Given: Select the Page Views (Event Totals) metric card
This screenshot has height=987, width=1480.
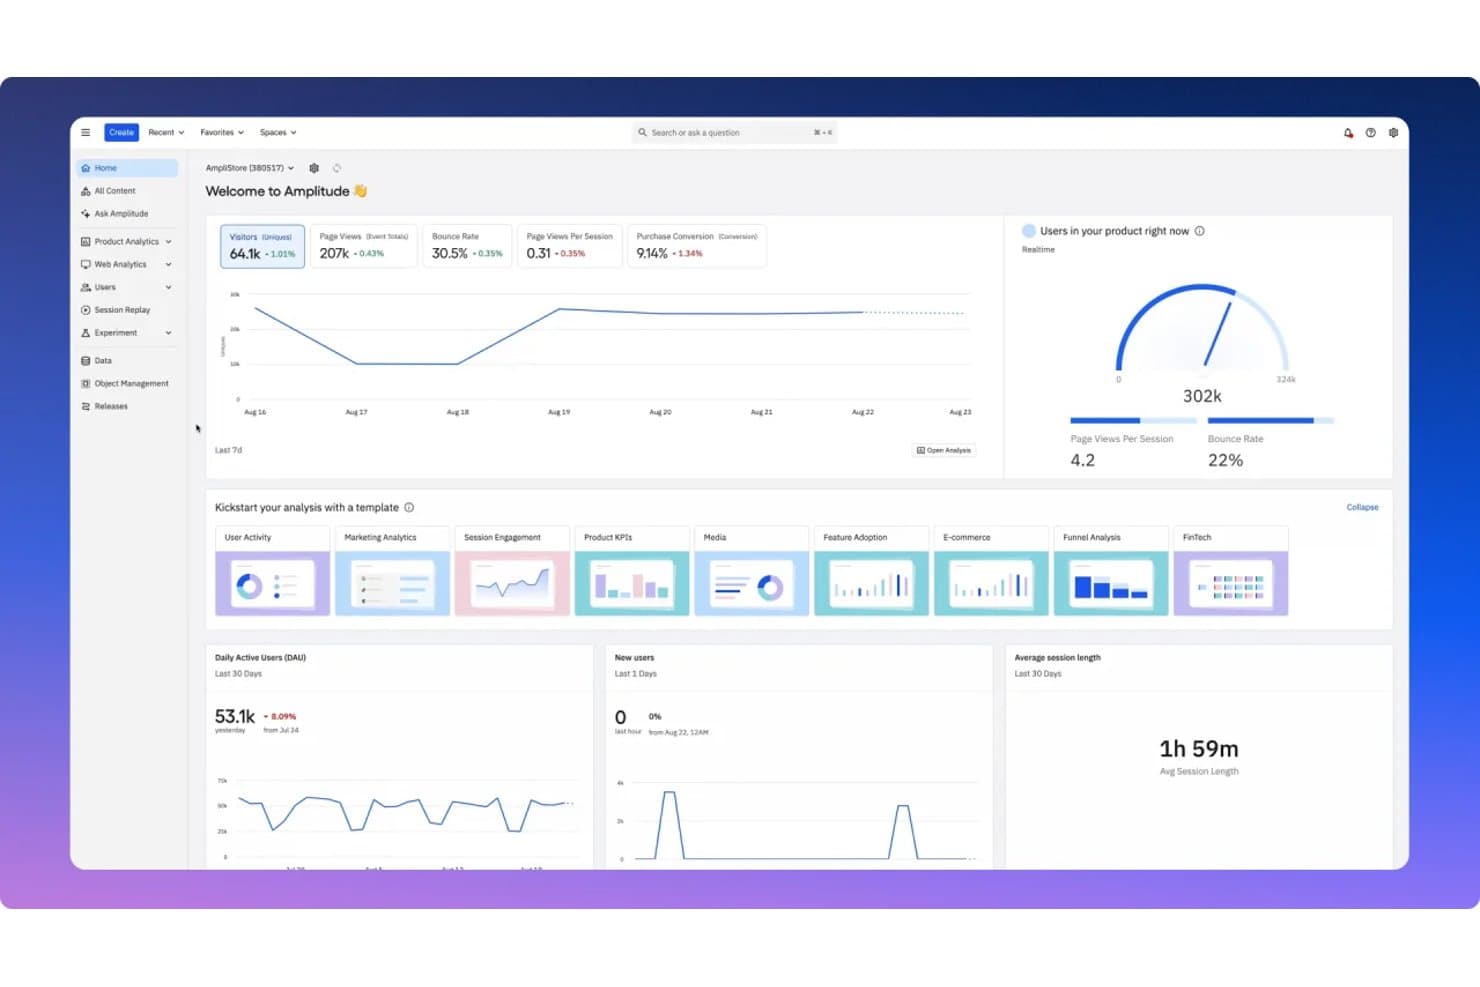Looking at the screenshot, I should tap(364, 246).
